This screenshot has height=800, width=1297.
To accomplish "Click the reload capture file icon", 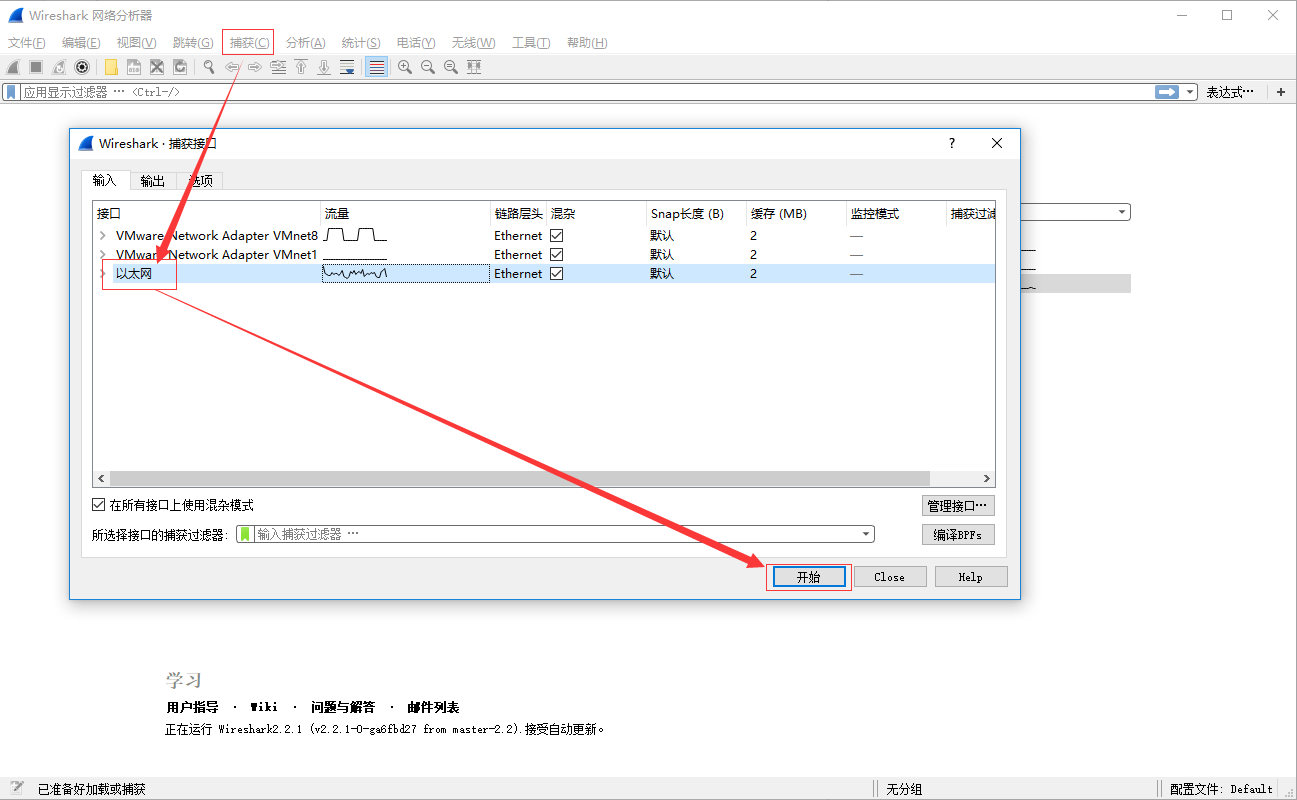I will [x=180, y=67].
